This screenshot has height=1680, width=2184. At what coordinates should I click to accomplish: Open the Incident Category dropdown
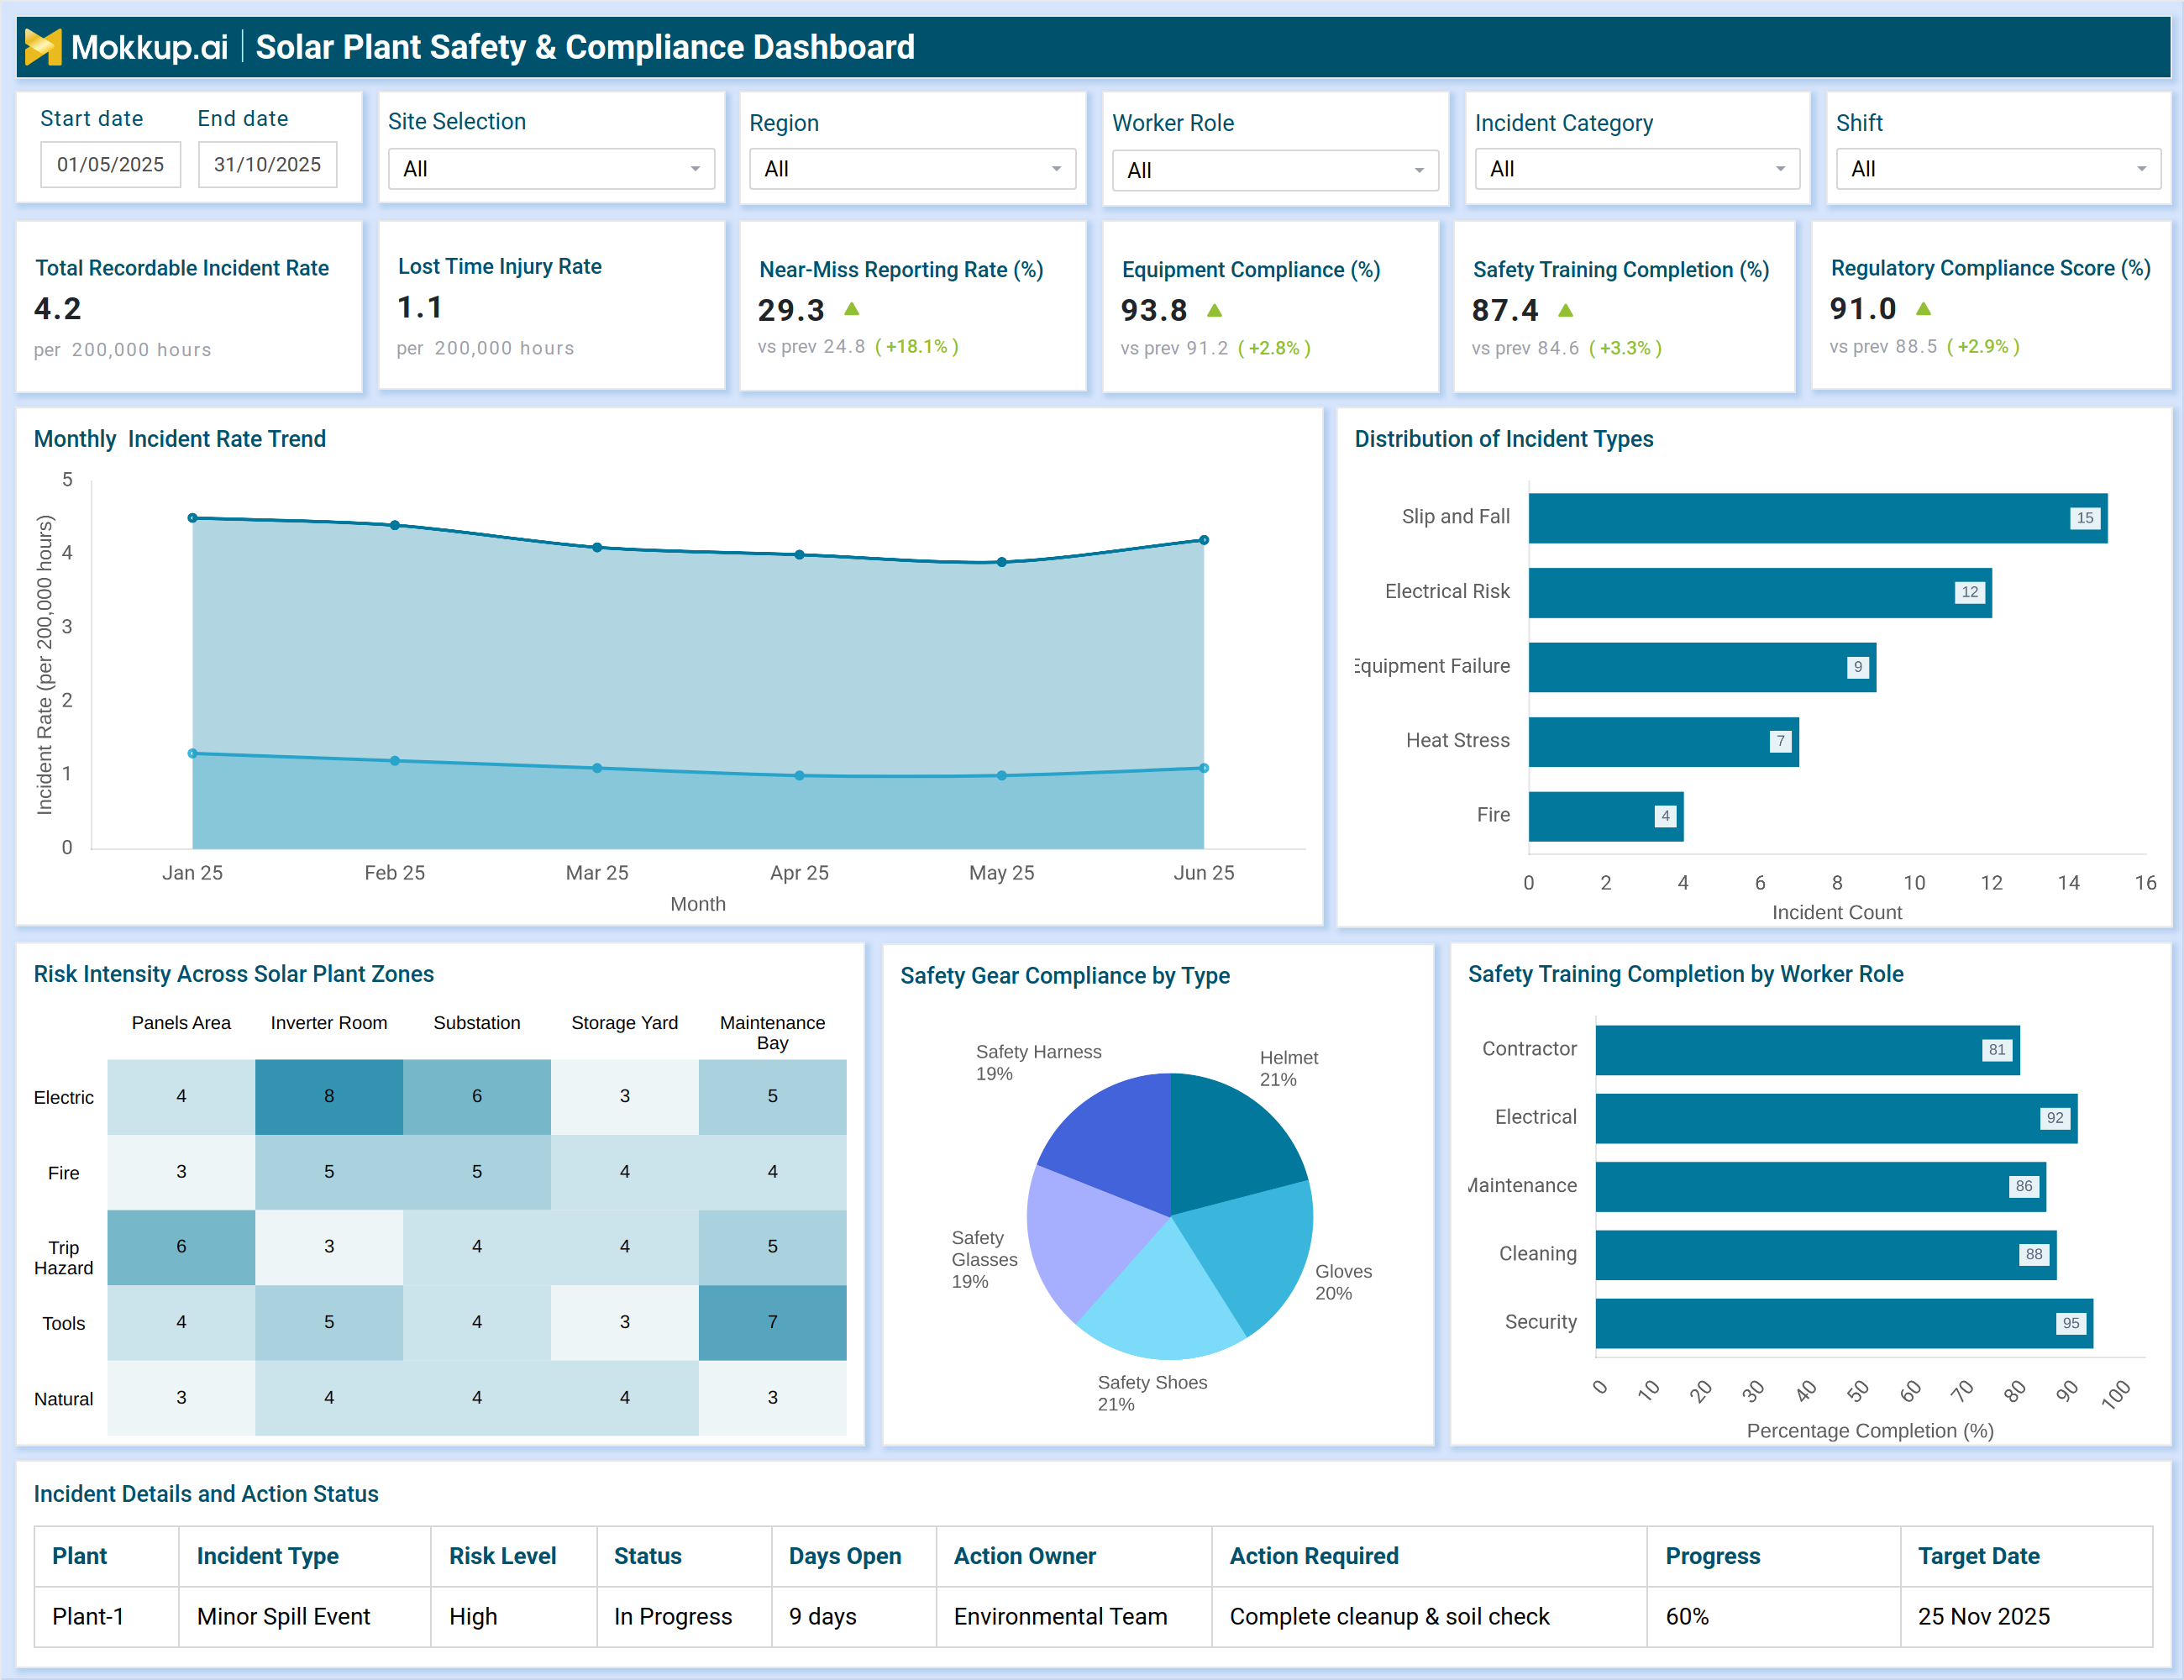point(1637,169)
